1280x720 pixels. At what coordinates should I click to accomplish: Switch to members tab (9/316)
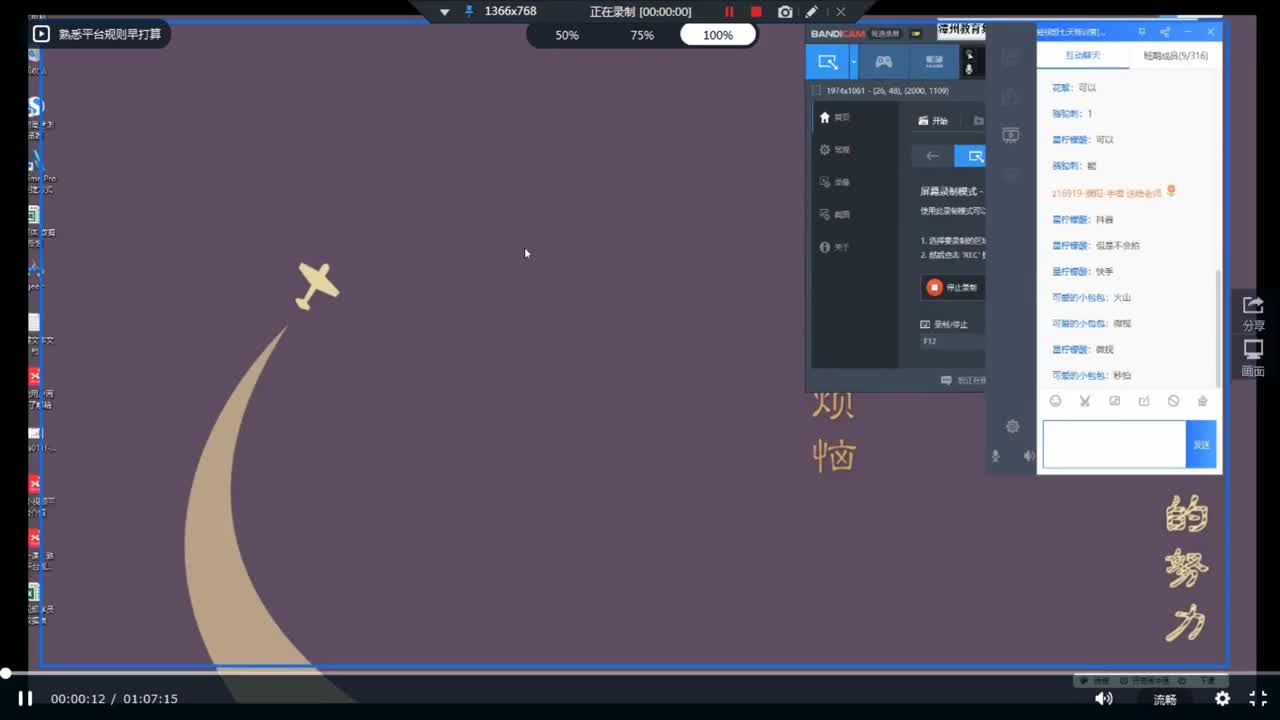click(1176, 56)
